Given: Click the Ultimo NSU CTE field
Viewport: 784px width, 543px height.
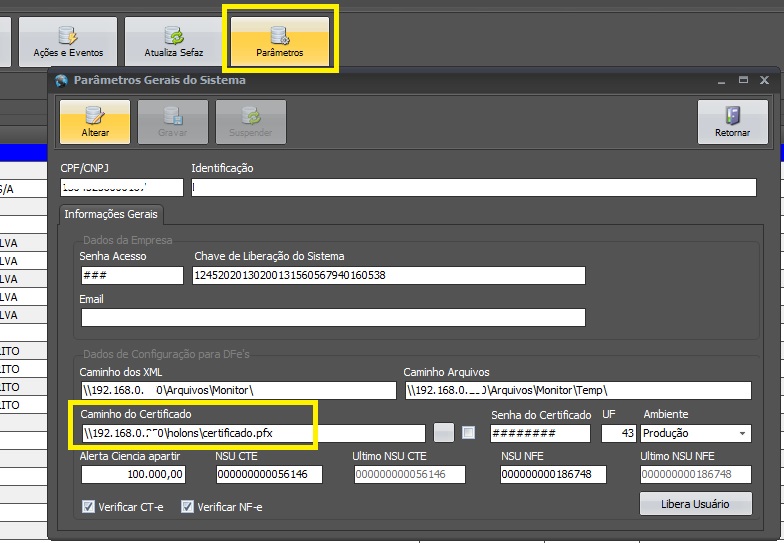Looking at the screenshot, I should pos(410,474).
